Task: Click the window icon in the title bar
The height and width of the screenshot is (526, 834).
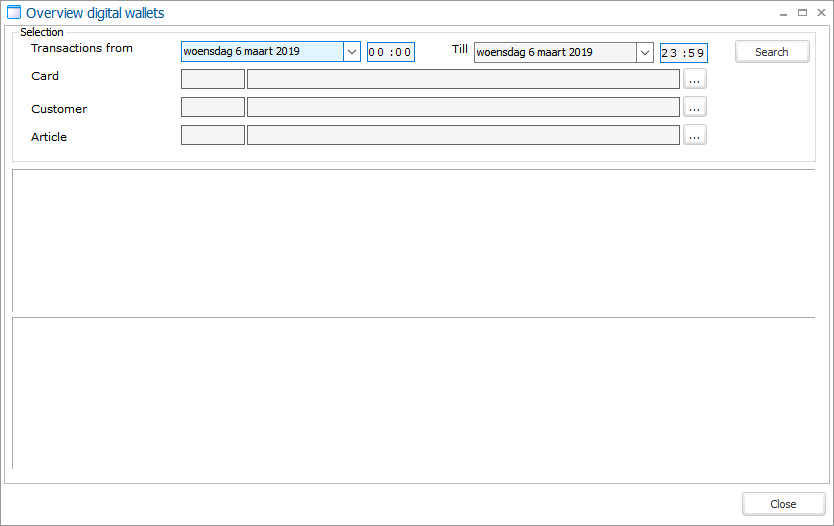Action: click(x=14, y=13)
